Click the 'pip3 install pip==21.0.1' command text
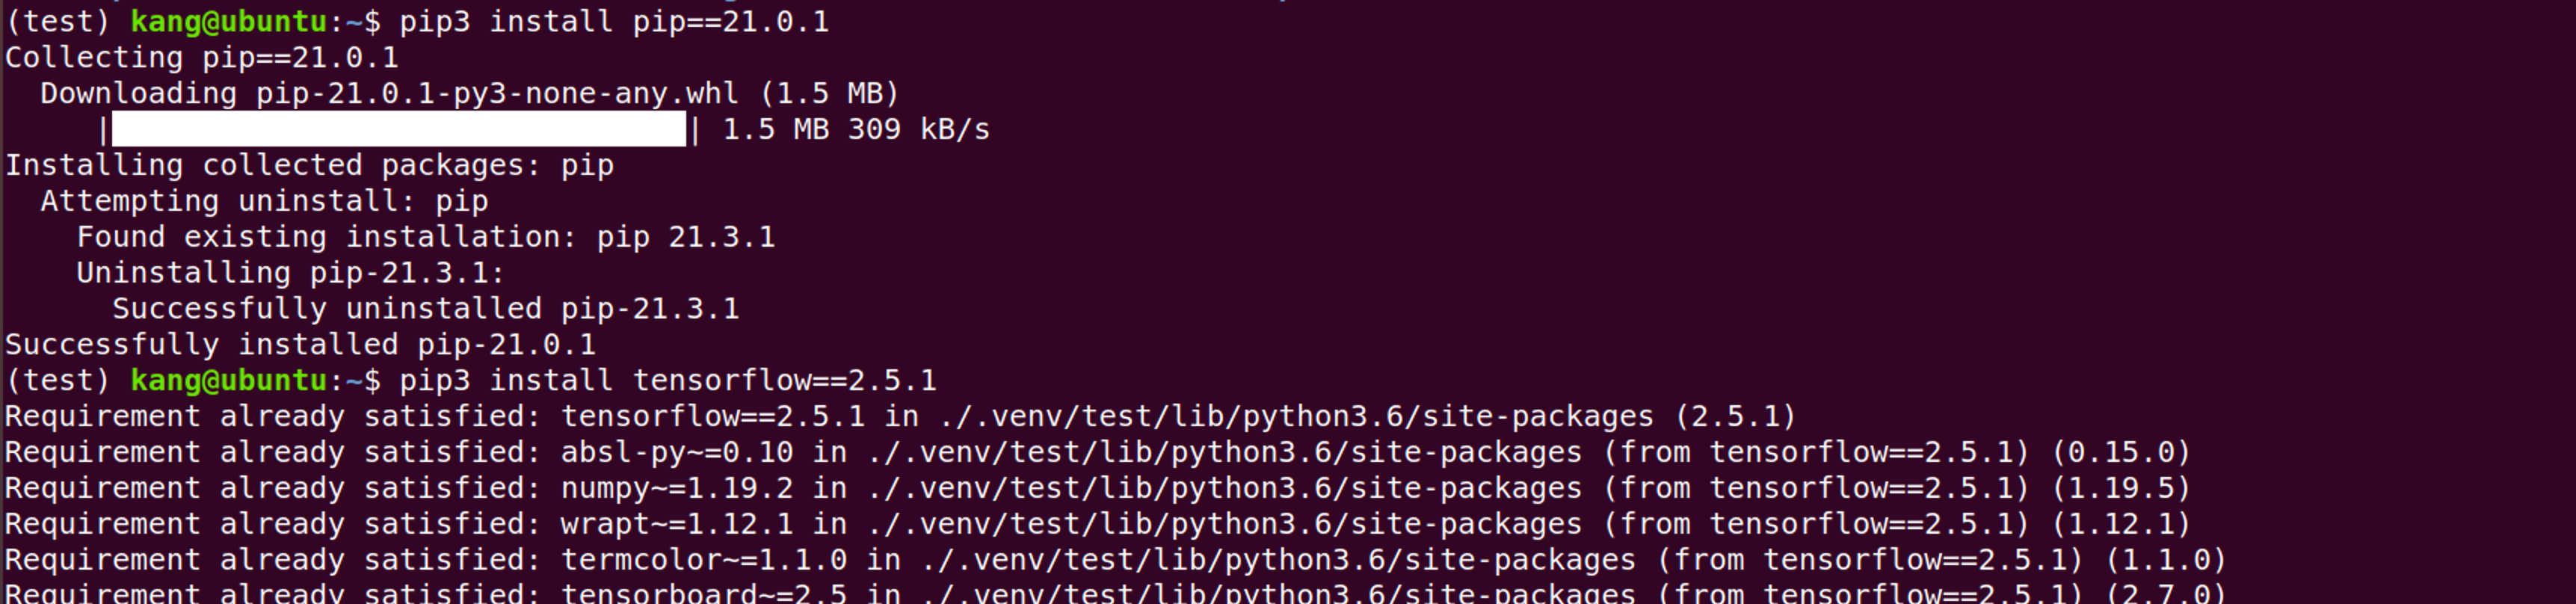 (x=614, y=21)
